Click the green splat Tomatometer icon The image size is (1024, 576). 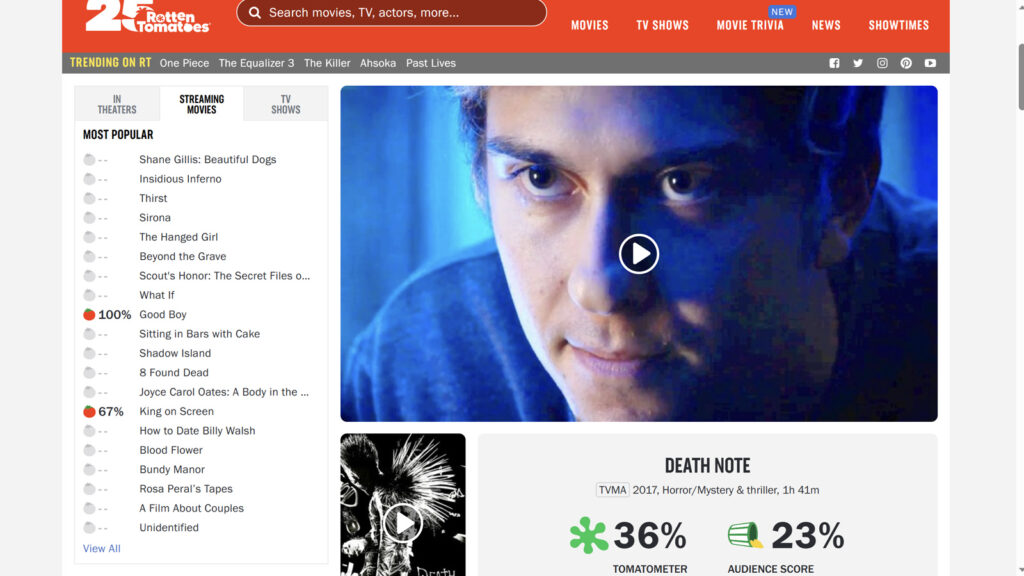pos(589,536)
